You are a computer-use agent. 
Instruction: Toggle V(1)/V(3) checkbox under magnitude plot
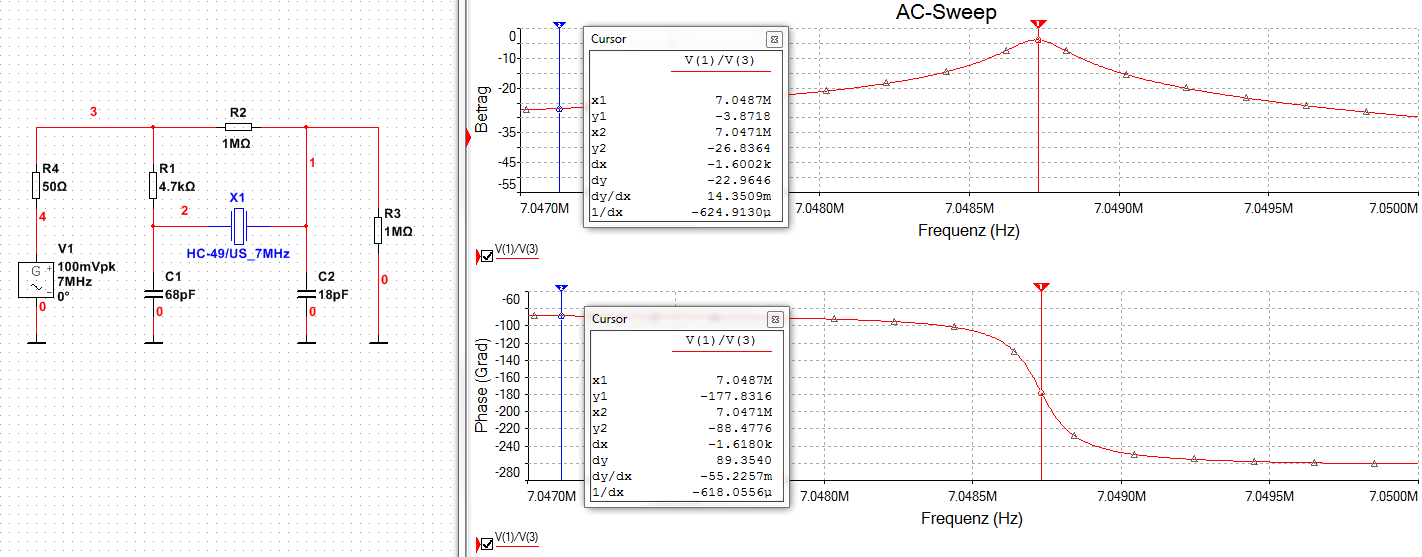click(487, 256)
